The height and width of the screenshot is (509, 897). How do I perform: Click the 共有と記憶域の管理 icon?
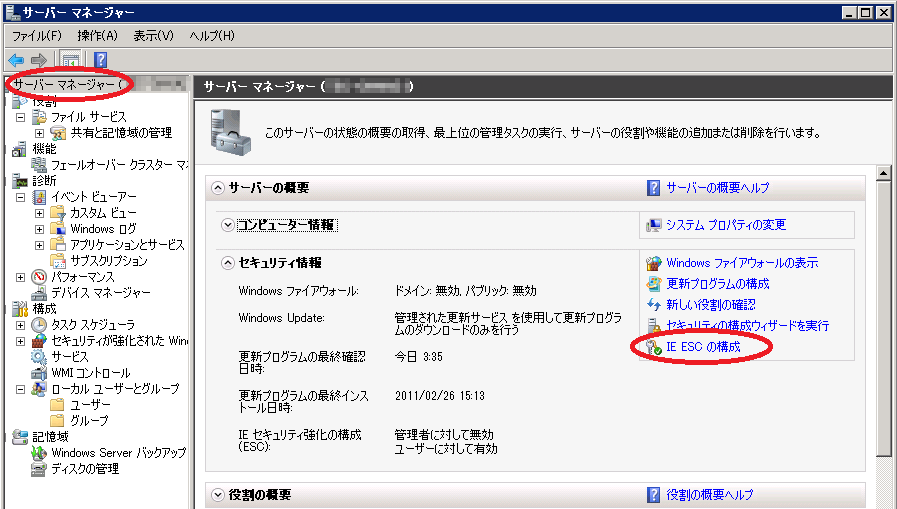(58, 133)
